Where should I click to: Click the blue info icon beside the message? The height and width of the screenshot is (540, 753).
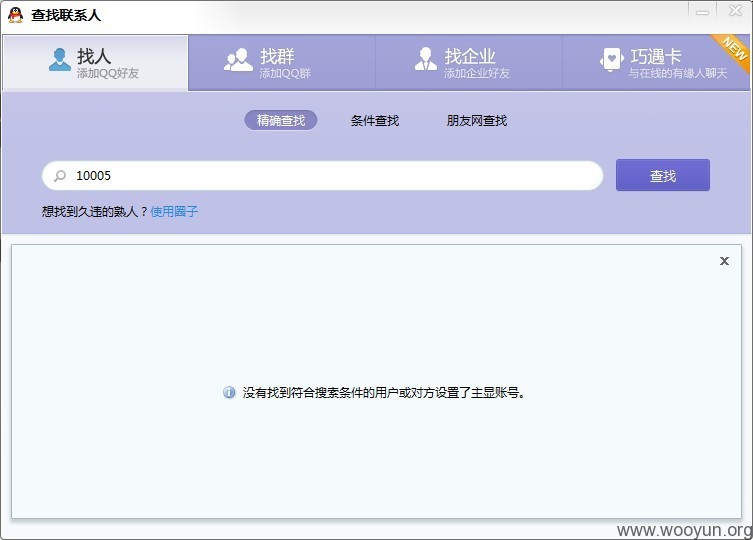click(229, 393)
